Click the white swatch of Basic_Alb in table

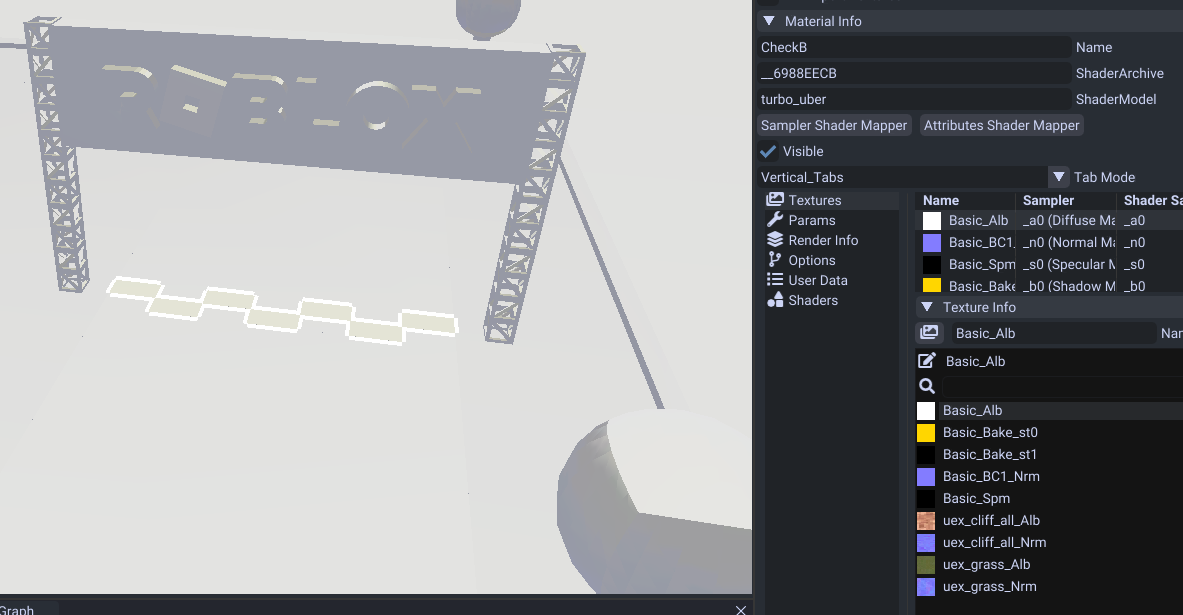tap(932, 220)
